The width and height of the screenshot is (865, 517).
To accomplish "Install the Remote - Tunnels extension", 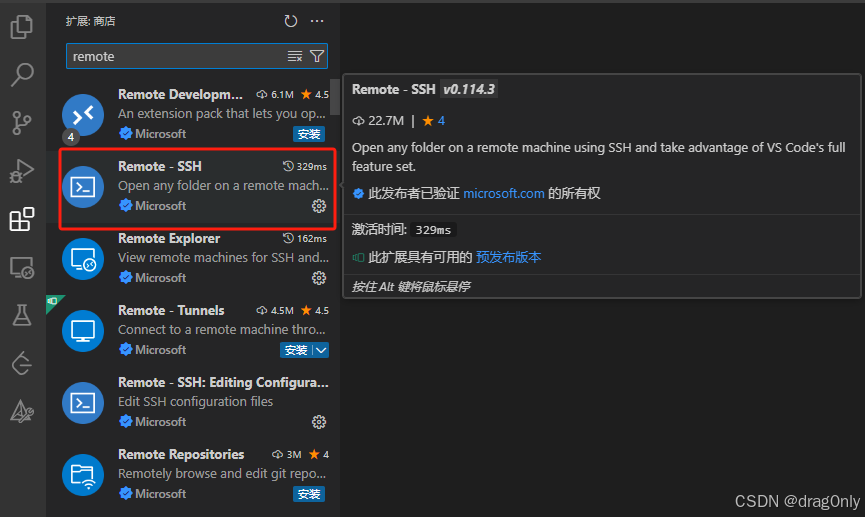I will click(x=296, y=350).
